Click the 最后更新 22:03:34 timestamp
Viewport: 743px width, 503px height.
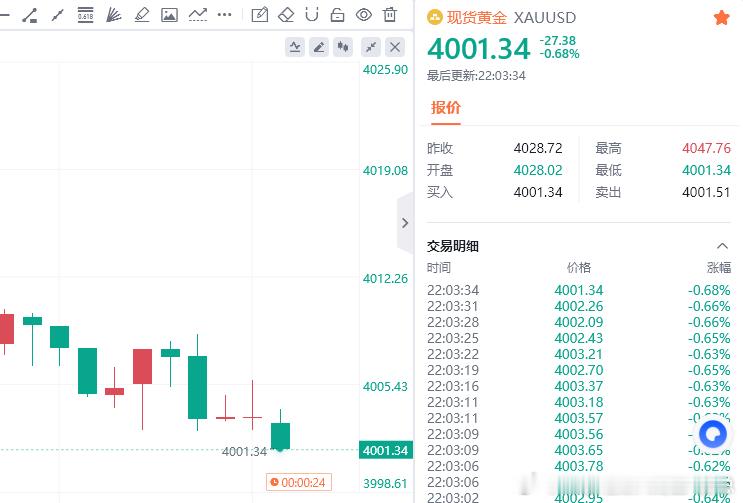pyautogui.click(x=476, y=76)
